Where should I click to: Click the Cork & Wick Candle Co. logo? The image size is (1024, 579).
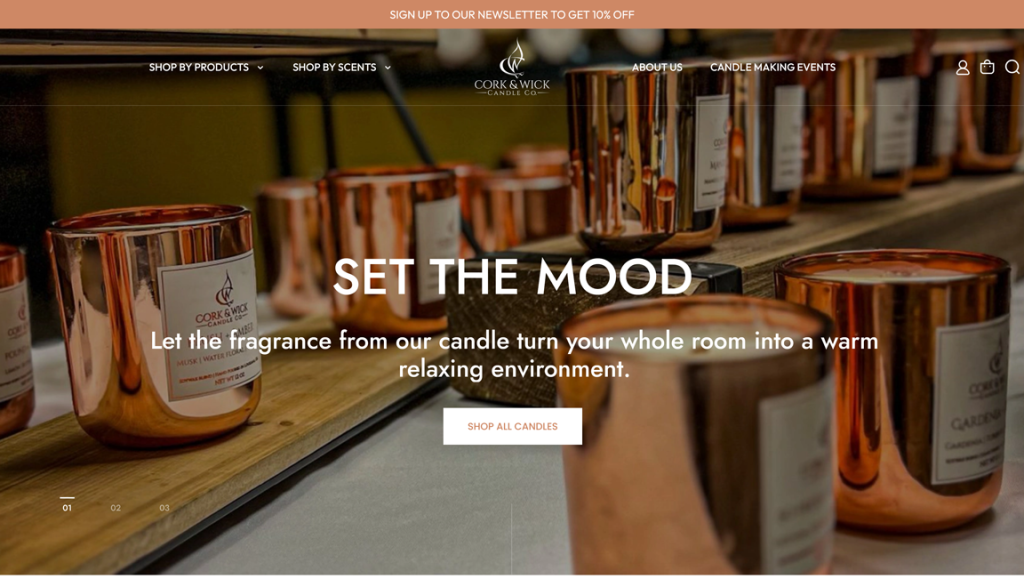(x=512, y=67)
